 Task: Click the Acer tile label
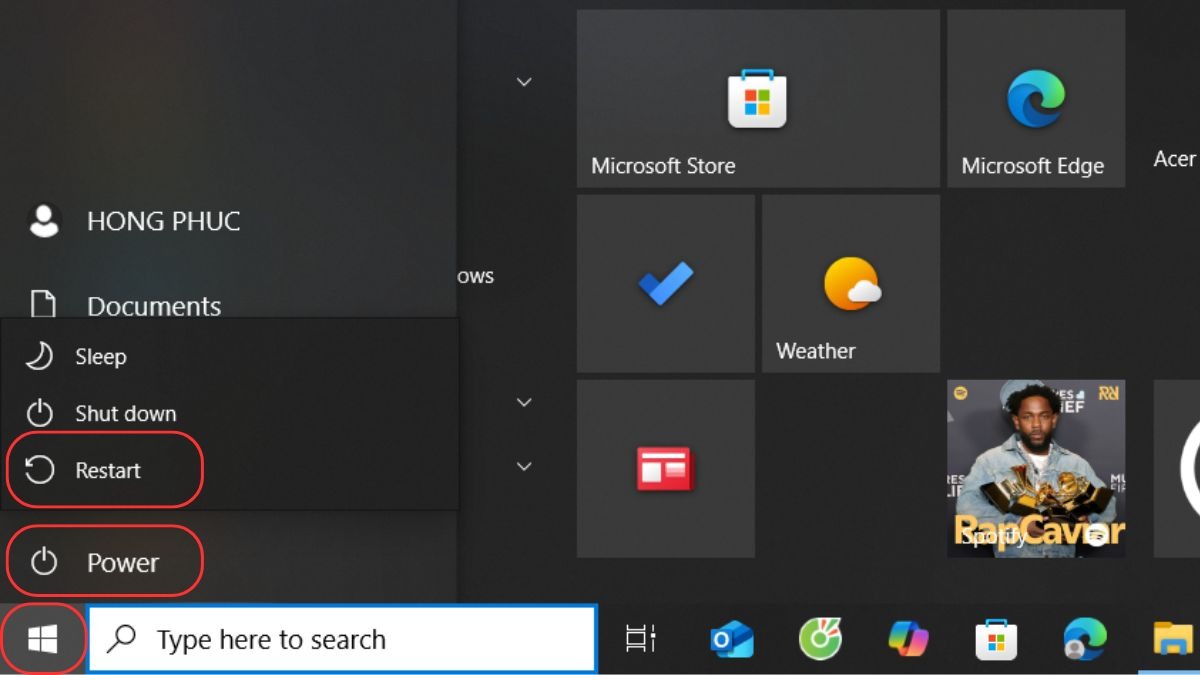pos(1175,159)
